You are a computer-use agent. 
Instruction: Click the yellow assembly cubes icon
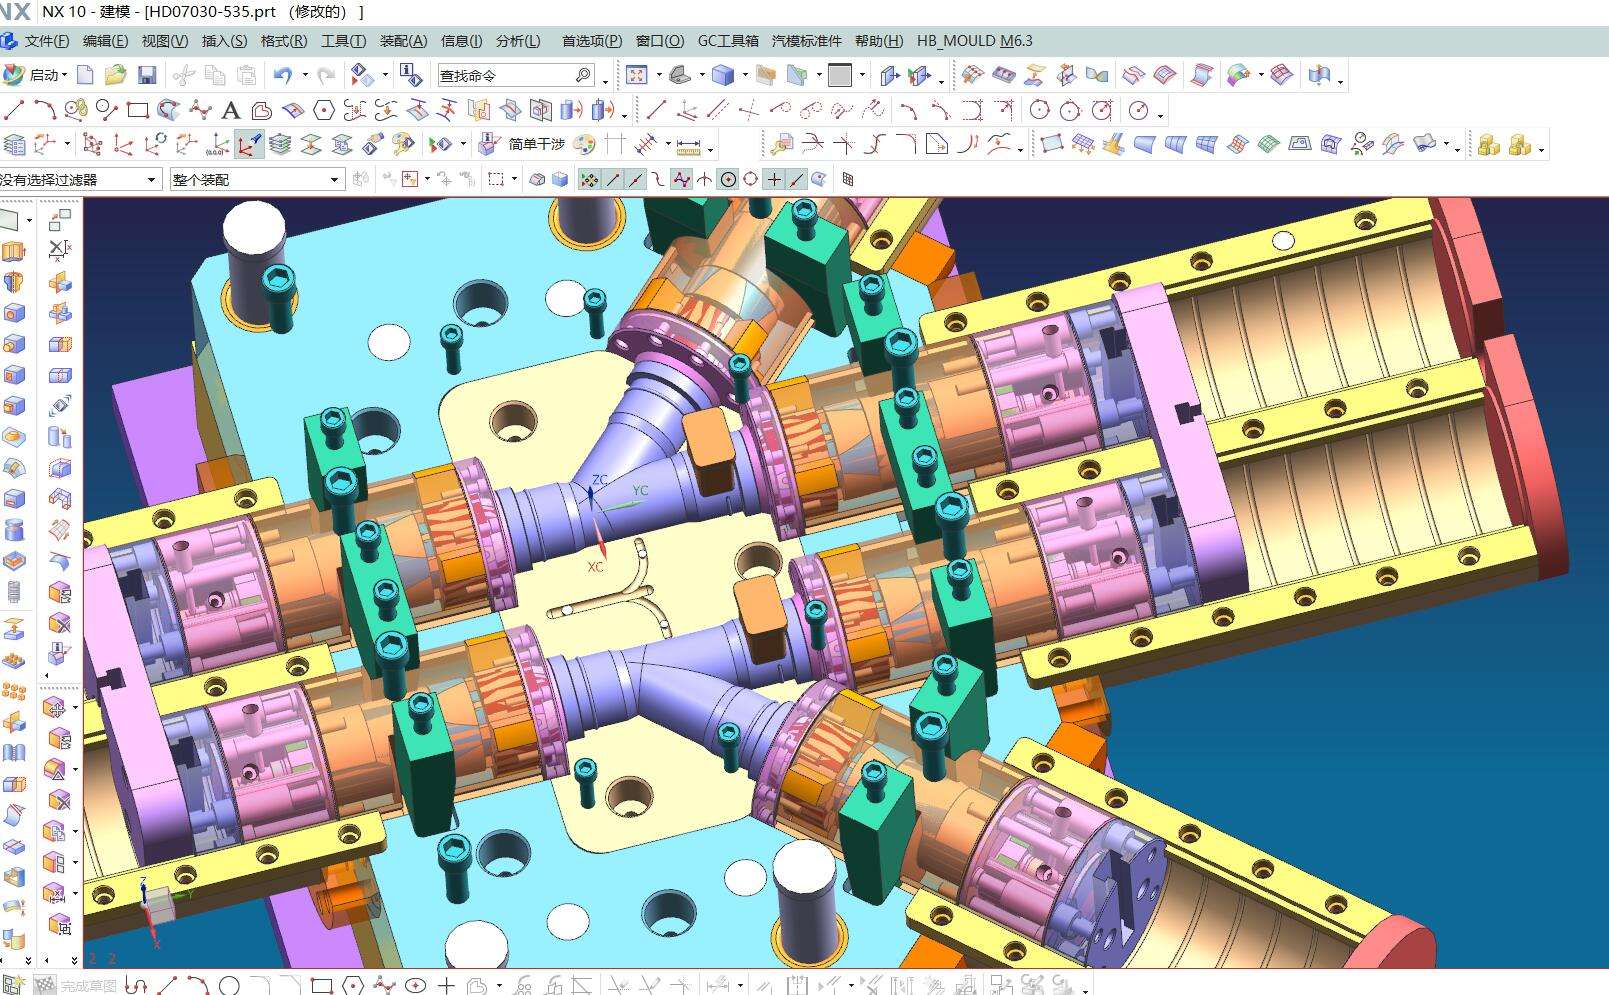[1488, 145]
